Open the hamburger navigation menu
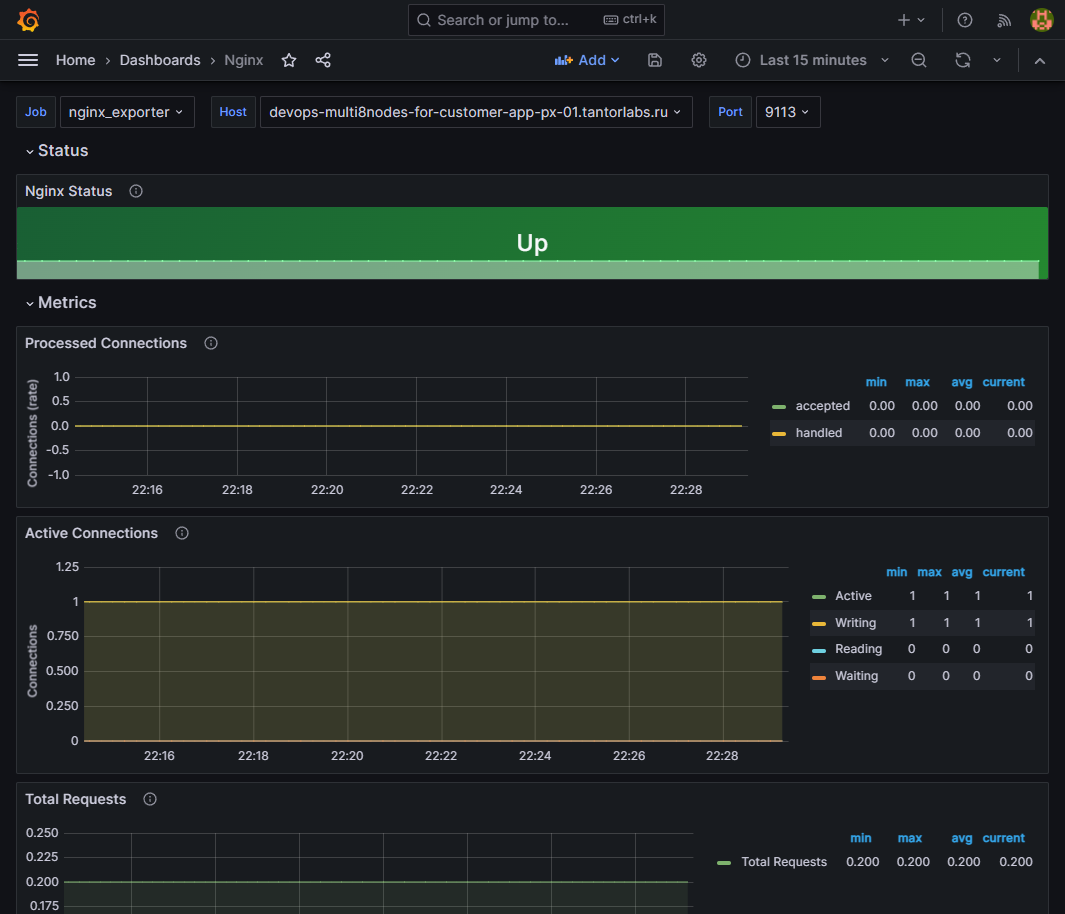The height and width of the screenshot is (914, 1065). pyautogui.click(x=28, y=60)
